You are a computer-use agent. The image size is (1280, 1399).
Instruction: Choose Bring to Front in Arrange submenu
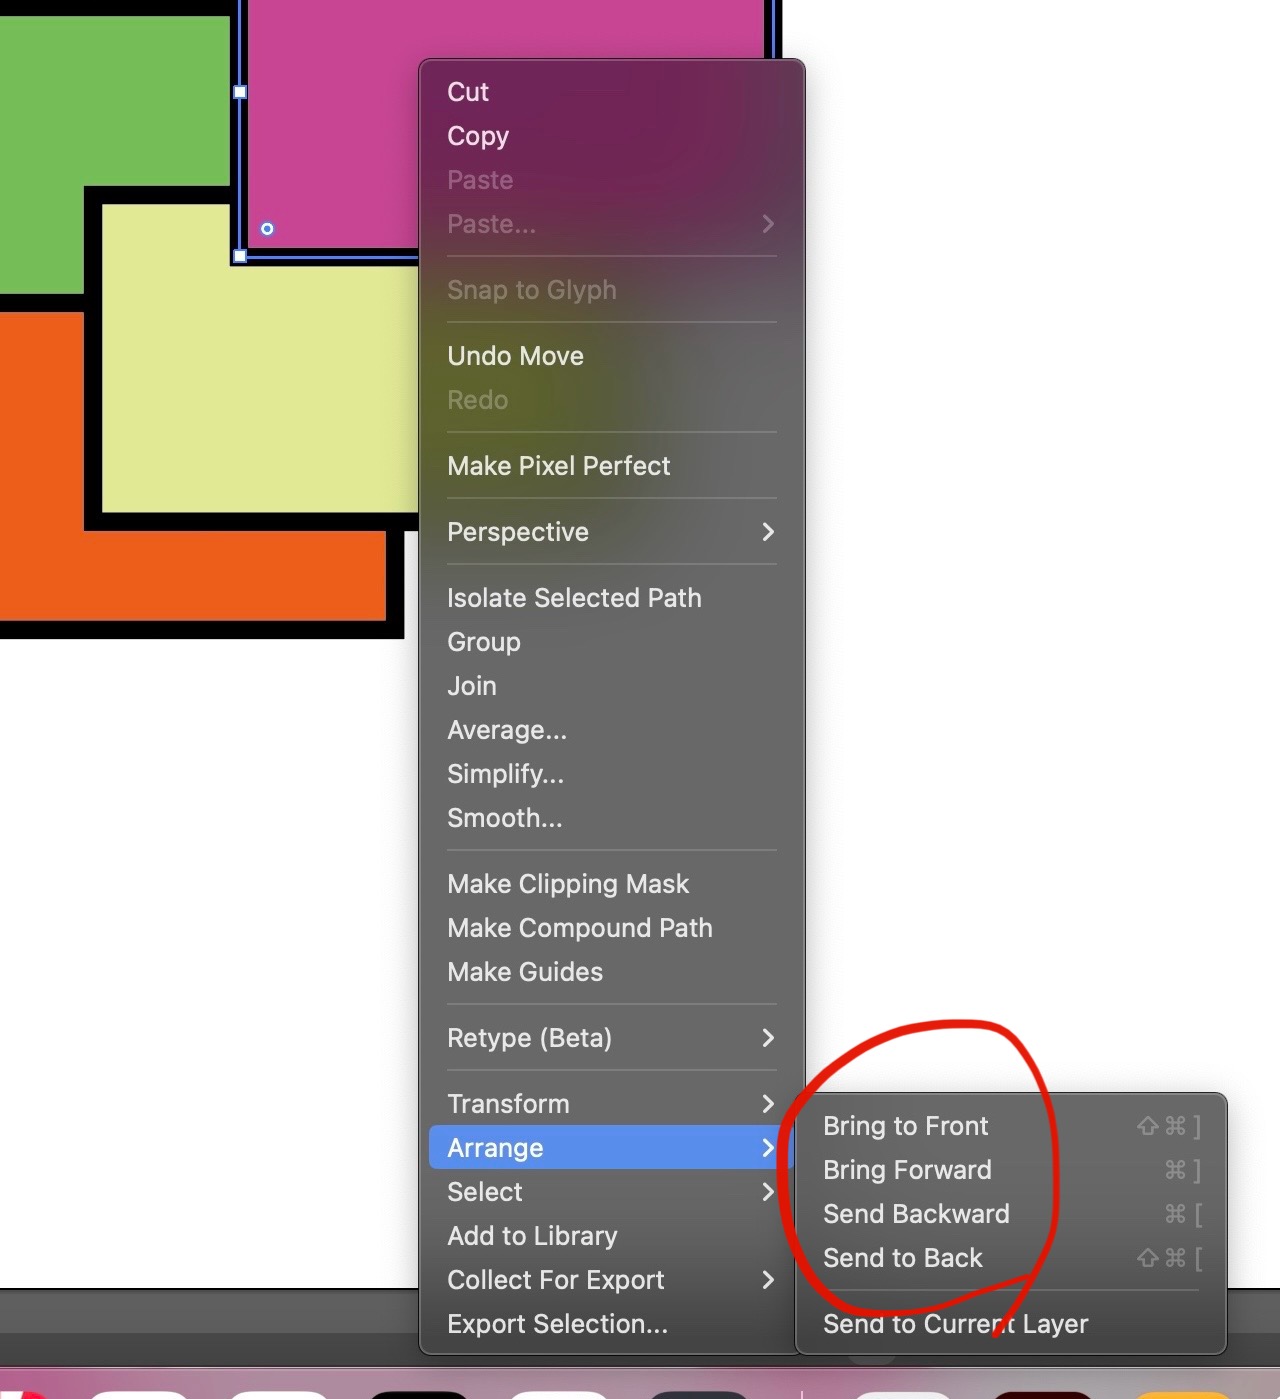[x=1011, y=1126]
